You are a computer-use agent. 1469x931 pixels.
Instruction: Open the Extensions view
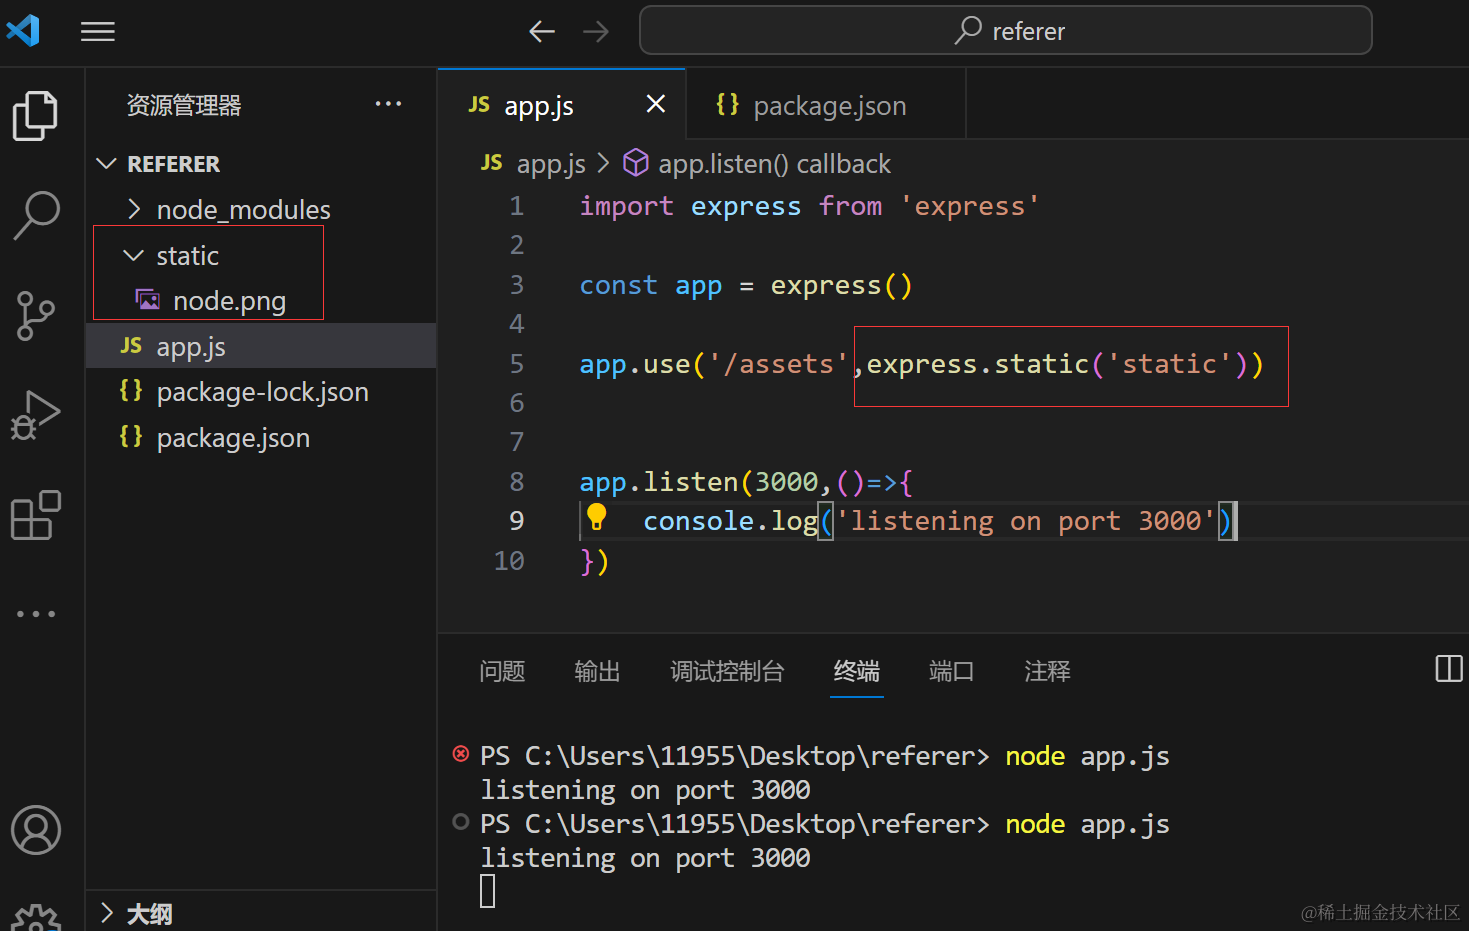(35, 515)
